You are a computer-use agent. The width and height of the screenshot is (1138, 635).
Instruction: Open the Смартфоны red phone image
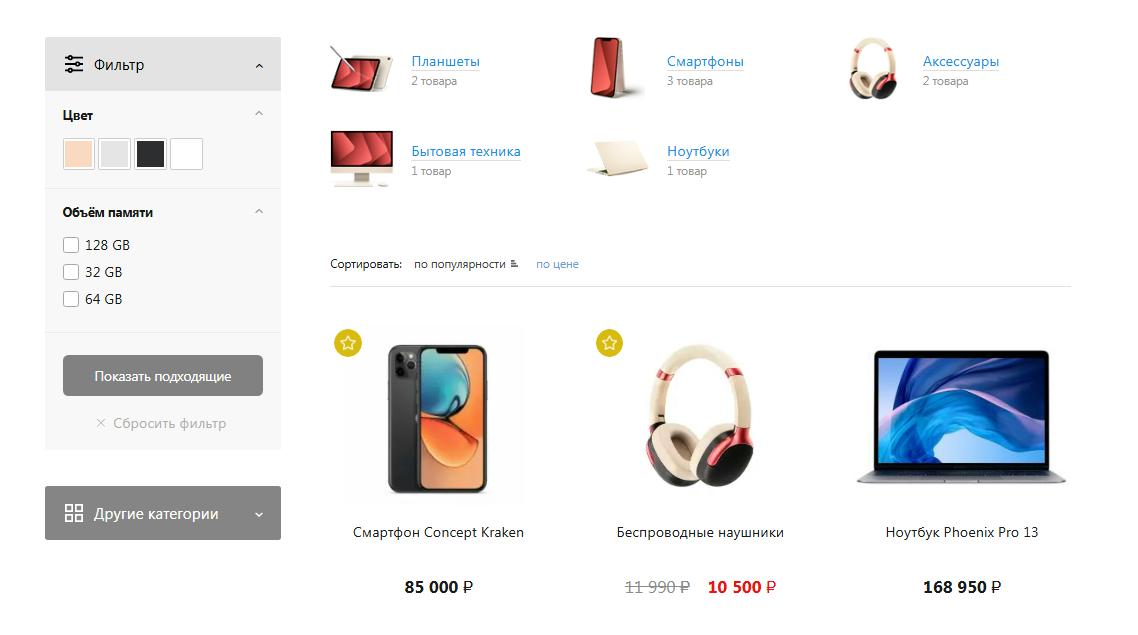[x=613, y=67]
